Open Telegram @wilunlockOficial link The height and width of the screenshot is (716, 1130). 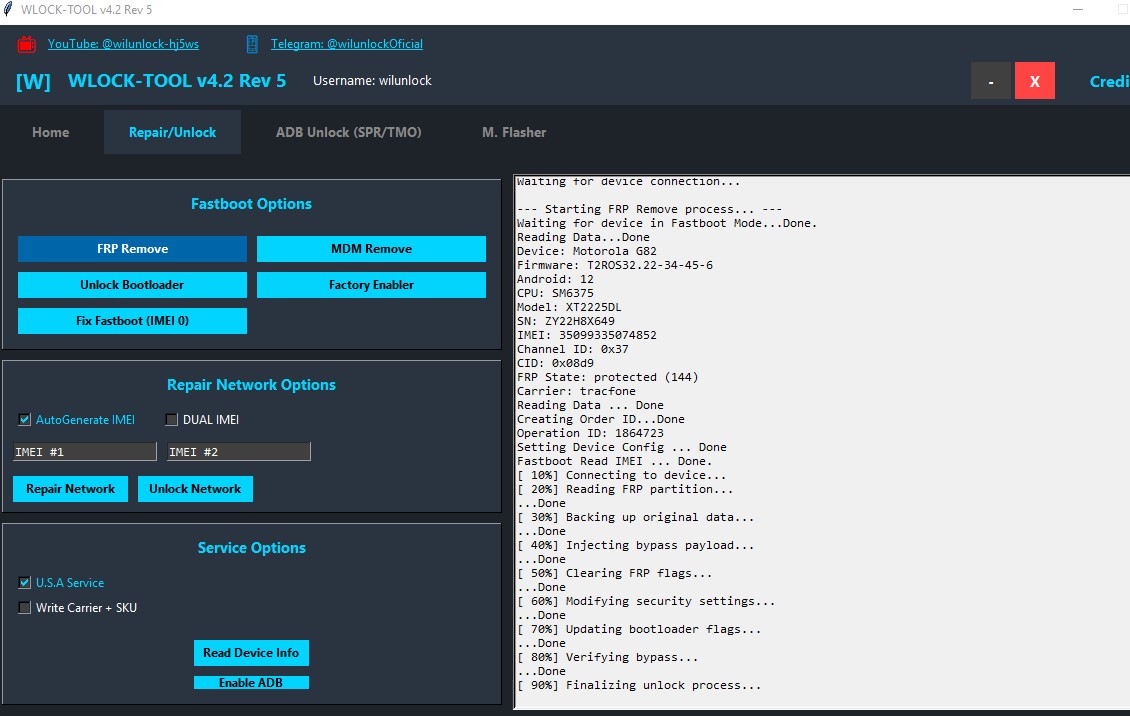click(x=347, y=44)
